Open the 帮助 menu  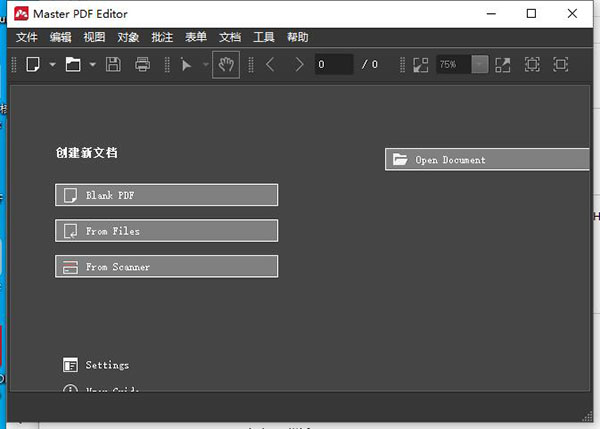point(298,37)
